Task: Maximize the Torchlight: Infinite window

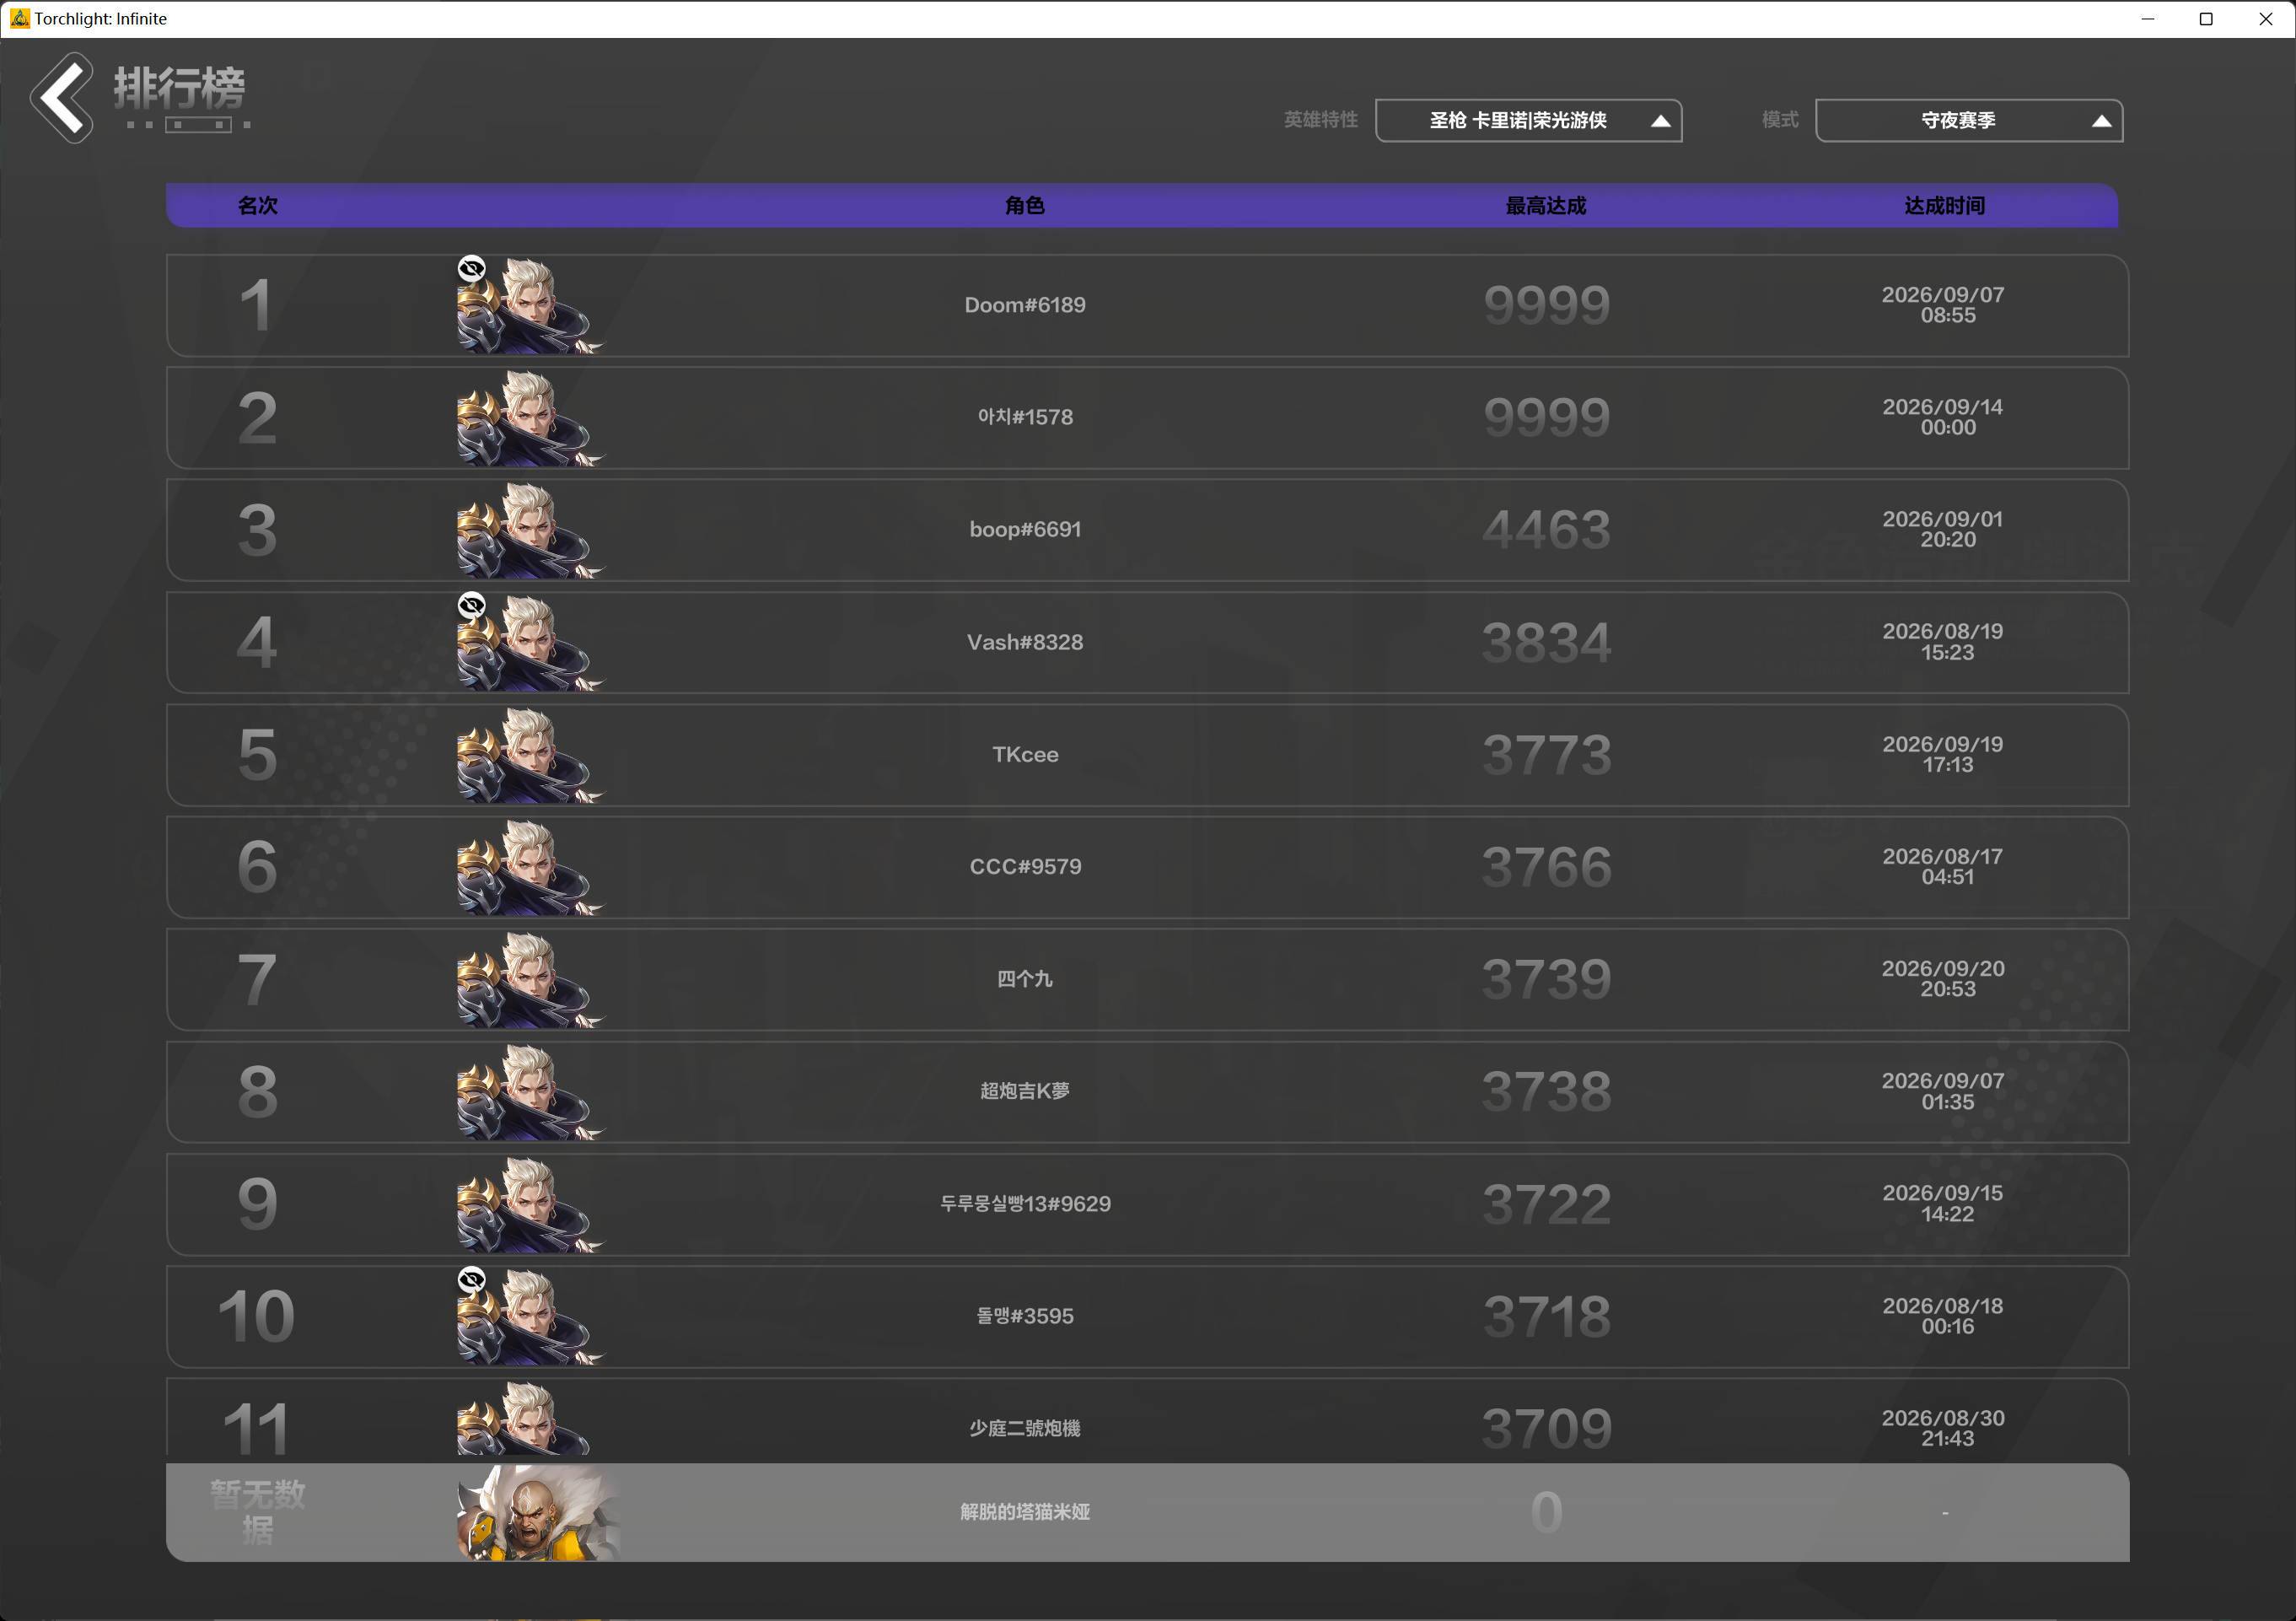Action: click(2206, 19)
